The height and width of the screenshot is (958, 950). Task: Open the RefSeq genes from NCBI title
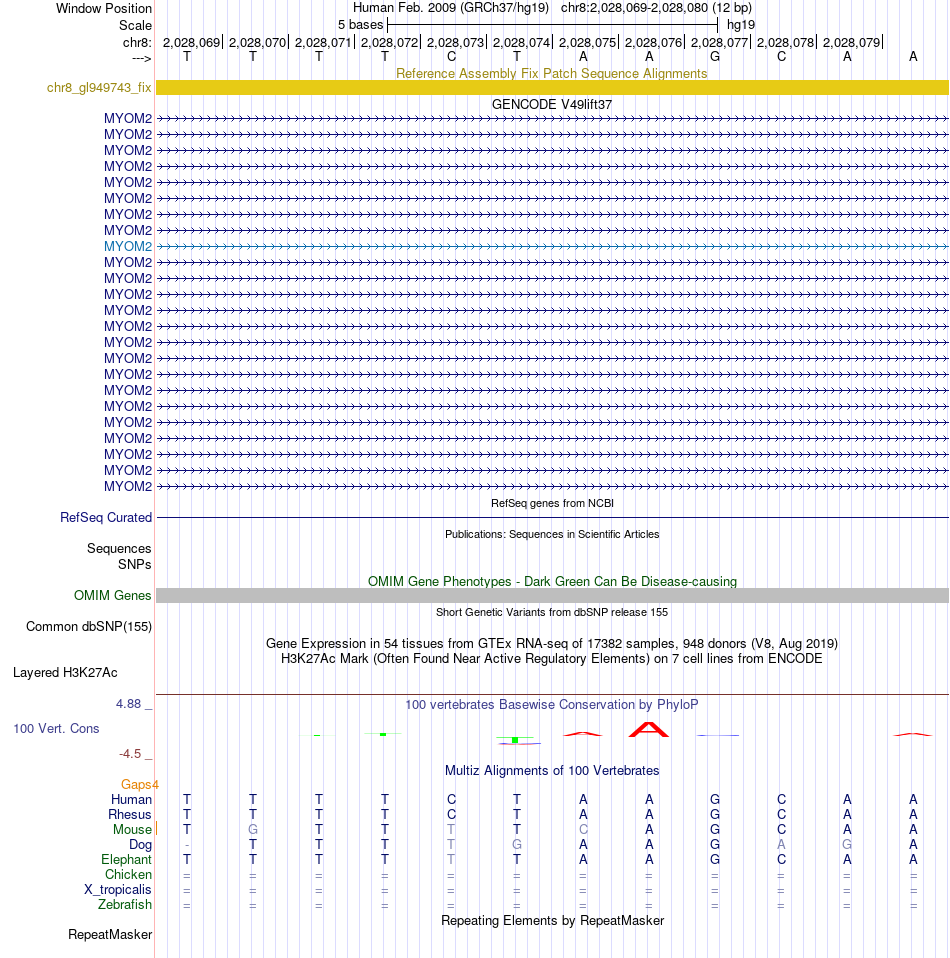tap(552, 503)
